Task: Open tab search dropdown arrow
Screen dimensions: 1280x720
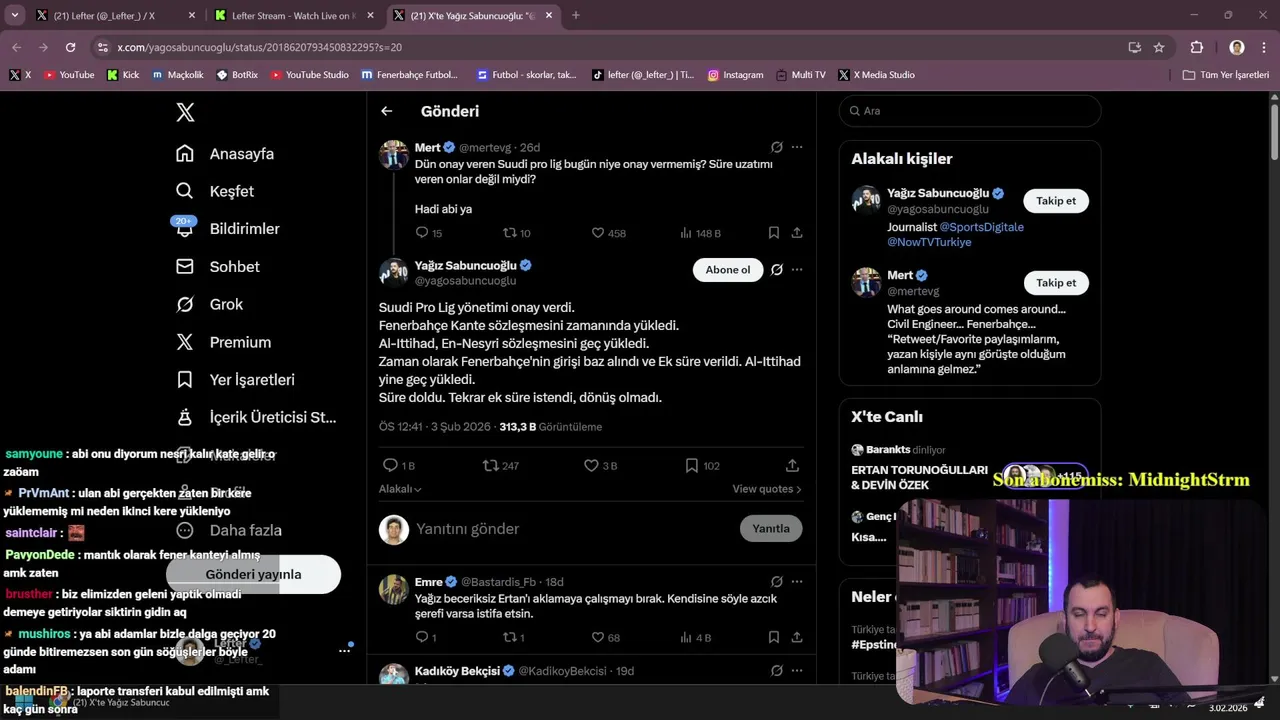Action: pos(14,15)
